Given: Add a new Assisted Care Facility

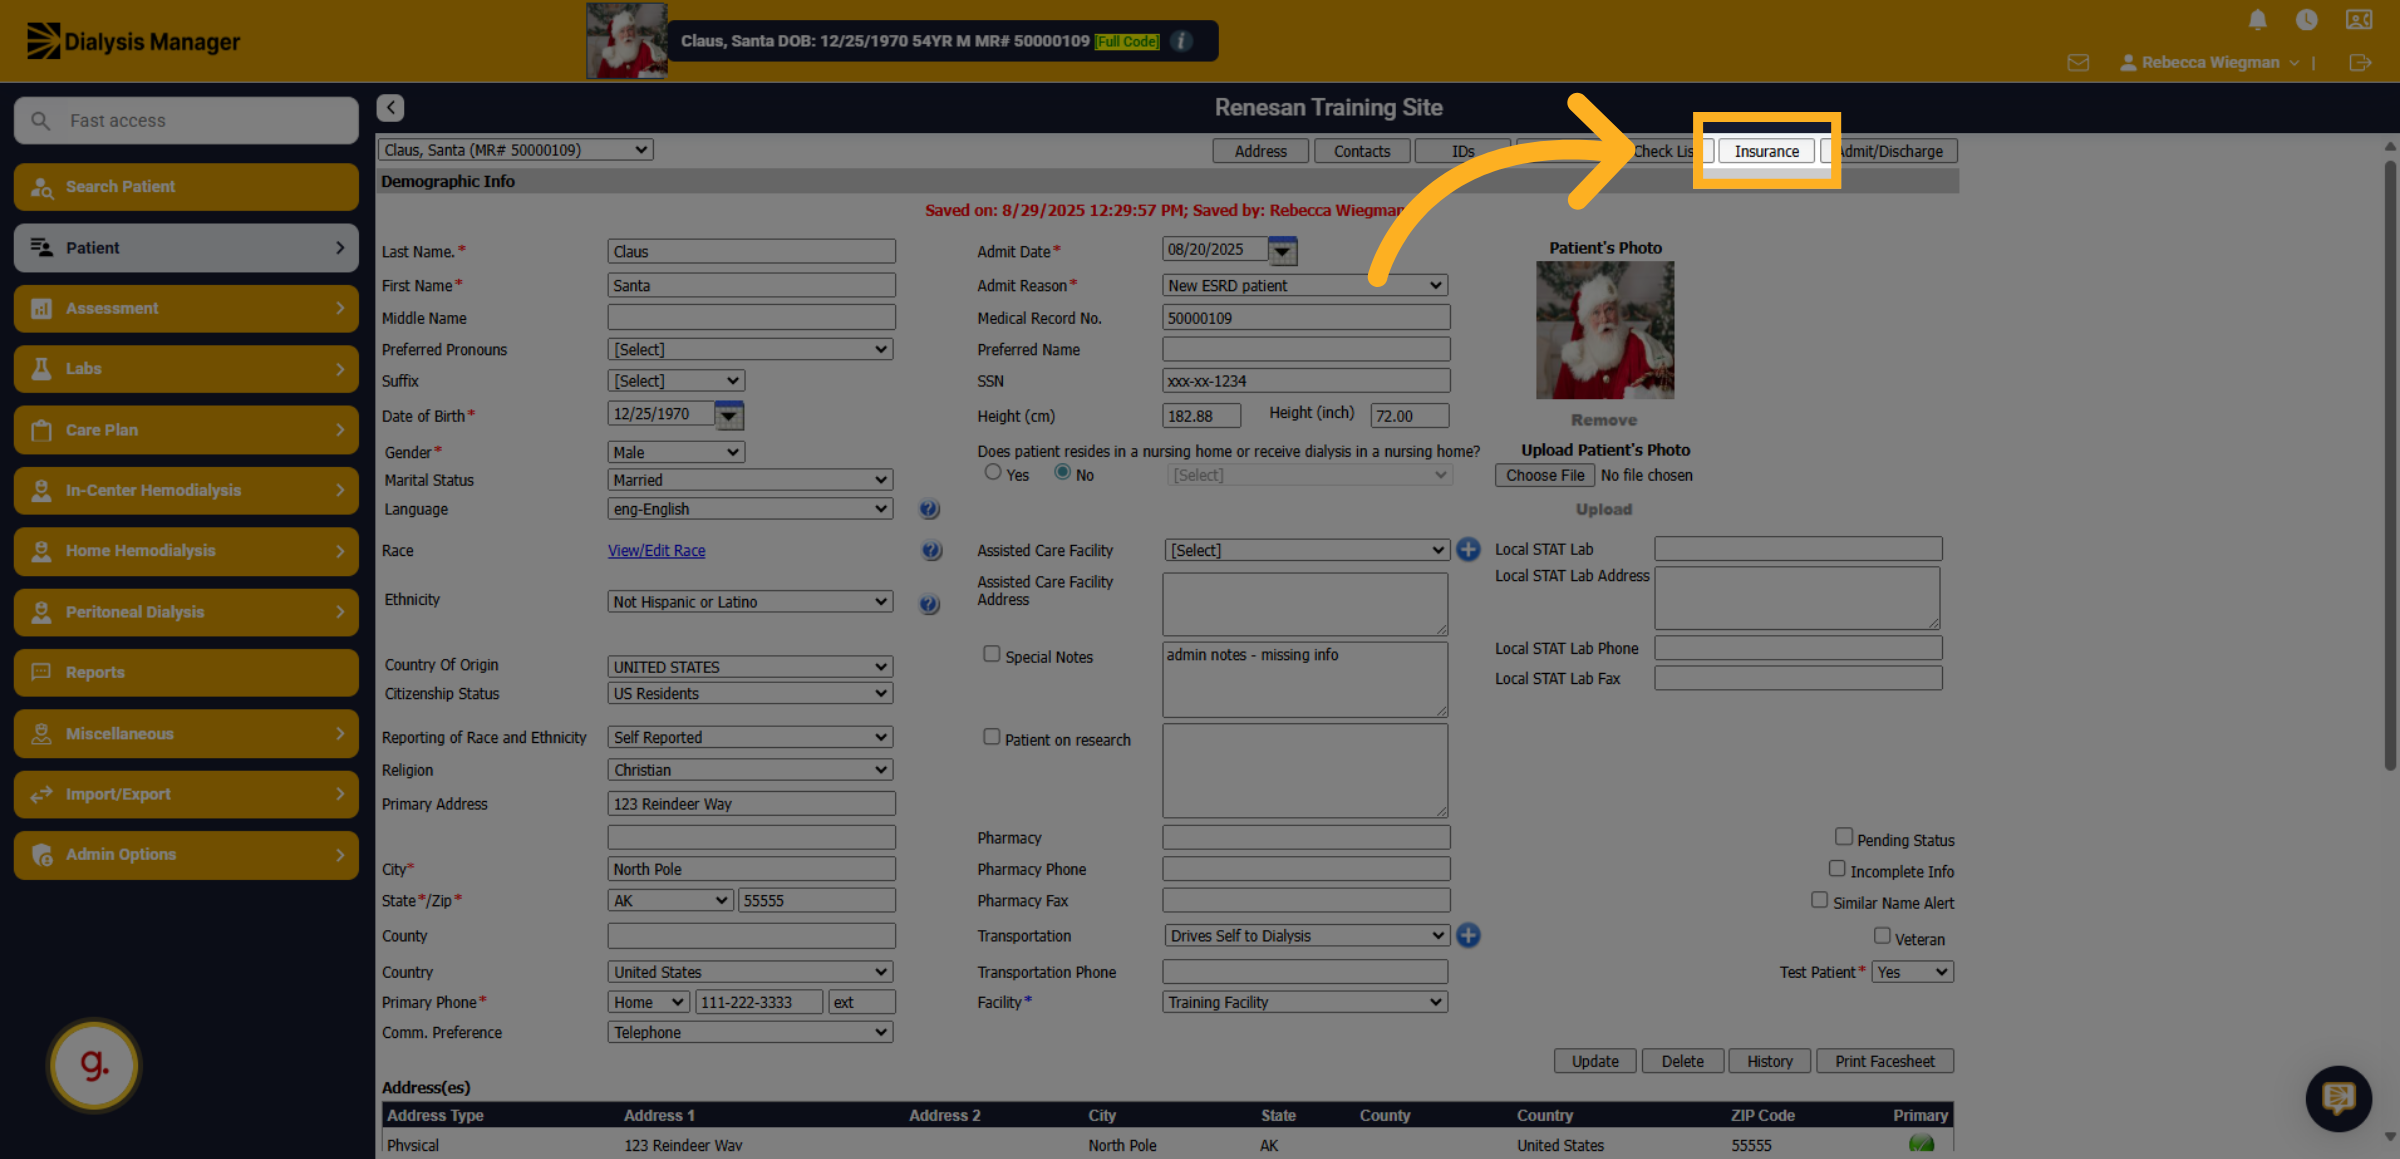Looking at the screenshot, I should (x=1468, y=550).
